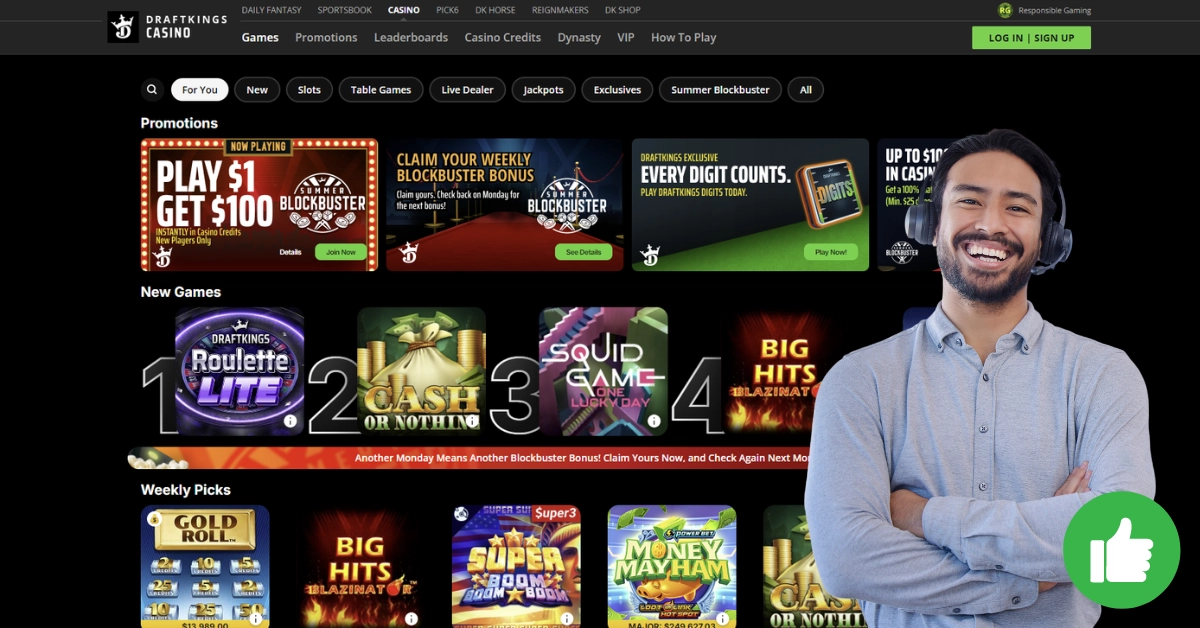Viewport: 1200px width, 628px height.
Task: Open Cash or Nothing tile in New Games
Action: click(x=422, y=371)
